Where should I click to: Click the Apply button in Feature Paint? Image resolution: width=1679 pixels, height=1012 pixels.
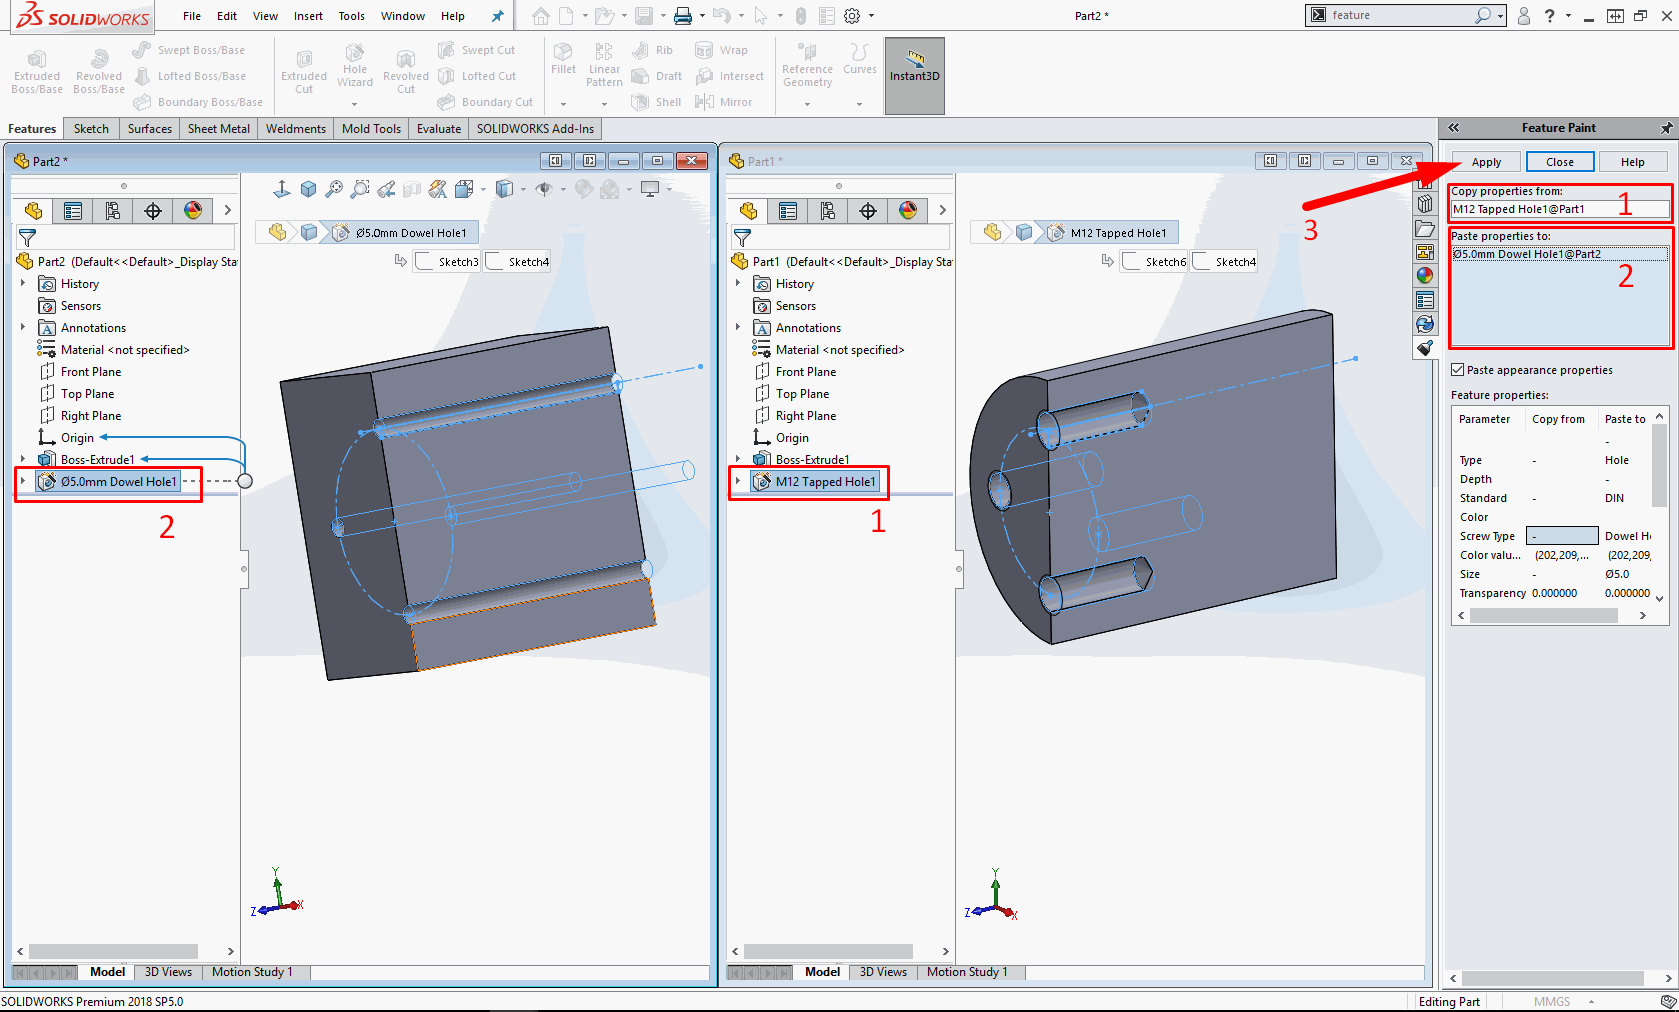tap(1486, 162)
